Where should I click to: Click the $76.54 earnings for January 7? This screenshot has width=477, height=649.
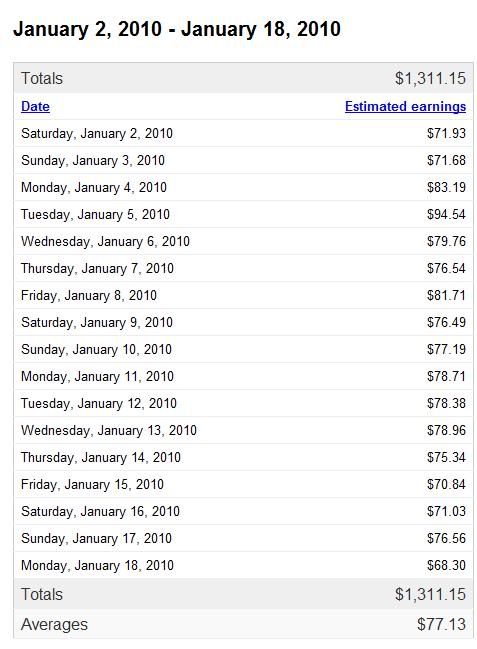point(446,268)
